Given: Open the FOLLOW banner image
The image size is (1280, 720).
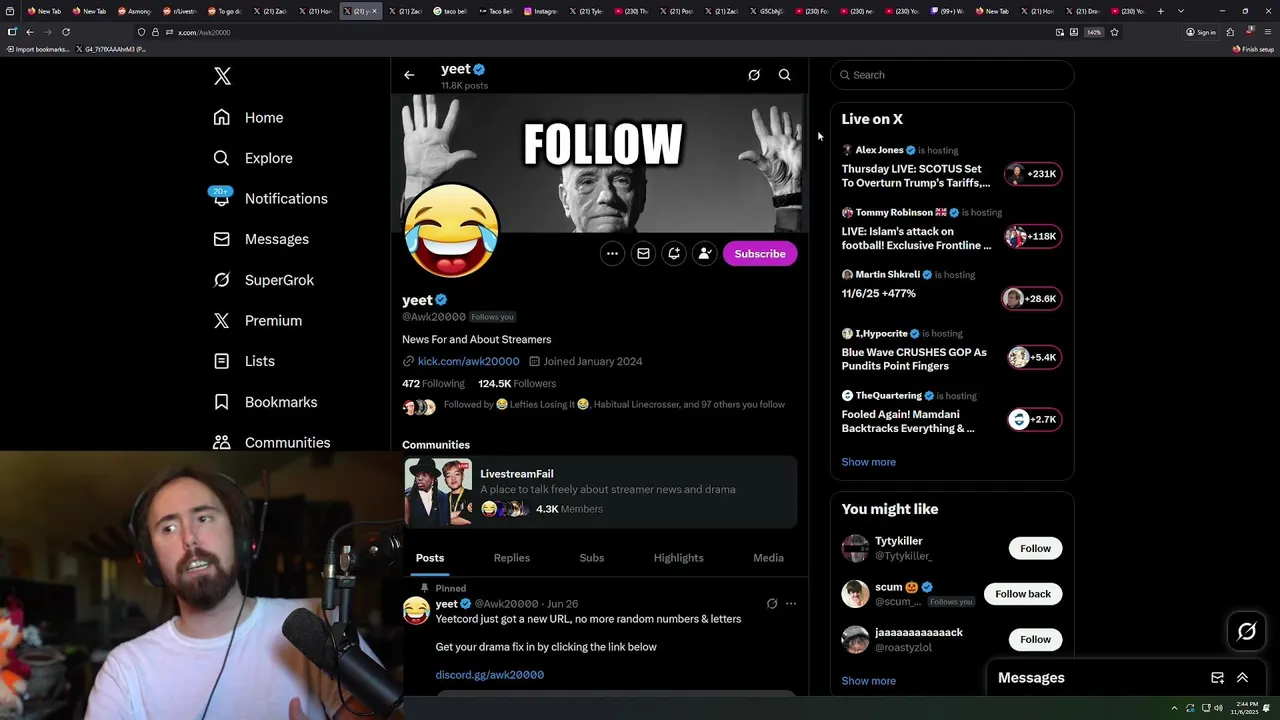Looking at the screenshot, I should tap(600, 163).
